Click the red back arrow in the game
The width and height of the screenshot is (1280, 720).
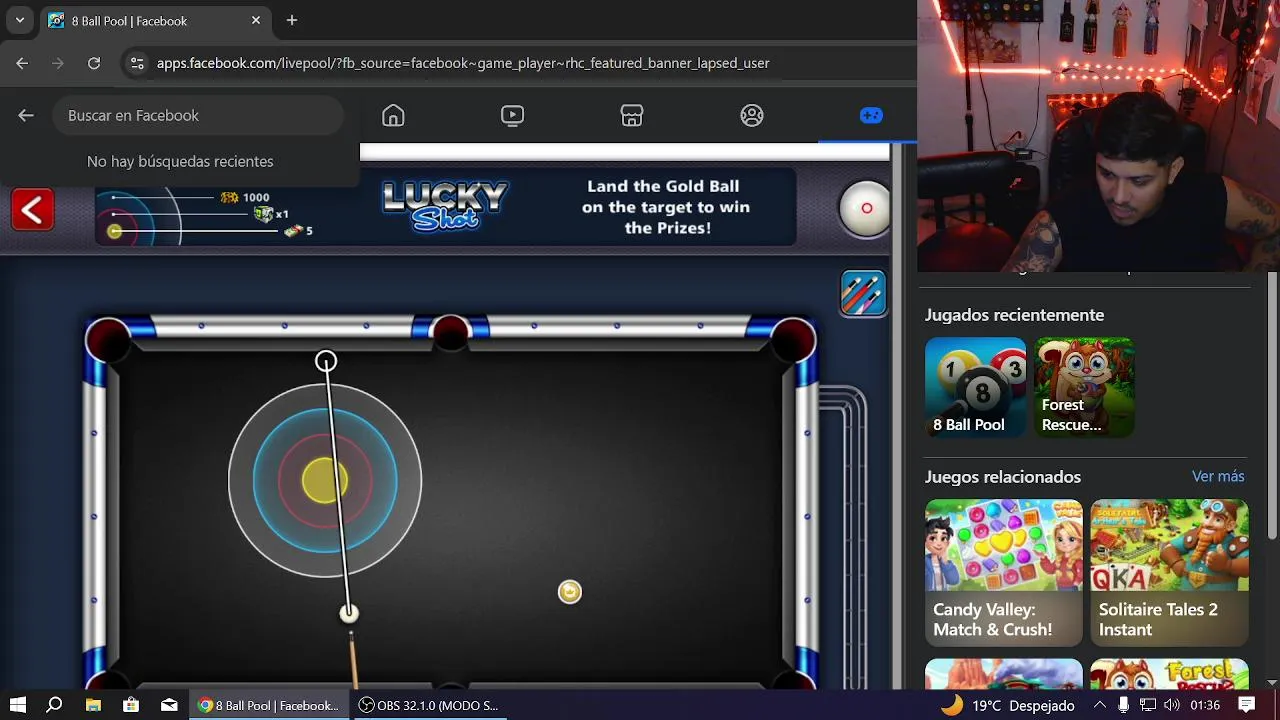[x=33, y=210]
